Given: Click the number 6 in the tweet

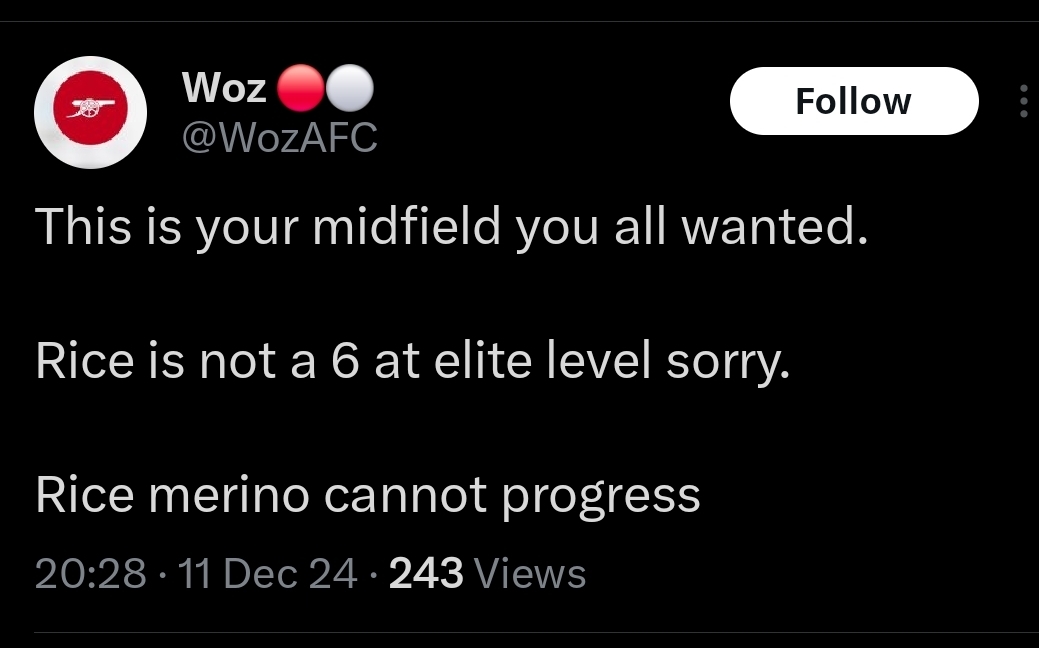Looking at the screenshot, I should (x=344, y=361).
